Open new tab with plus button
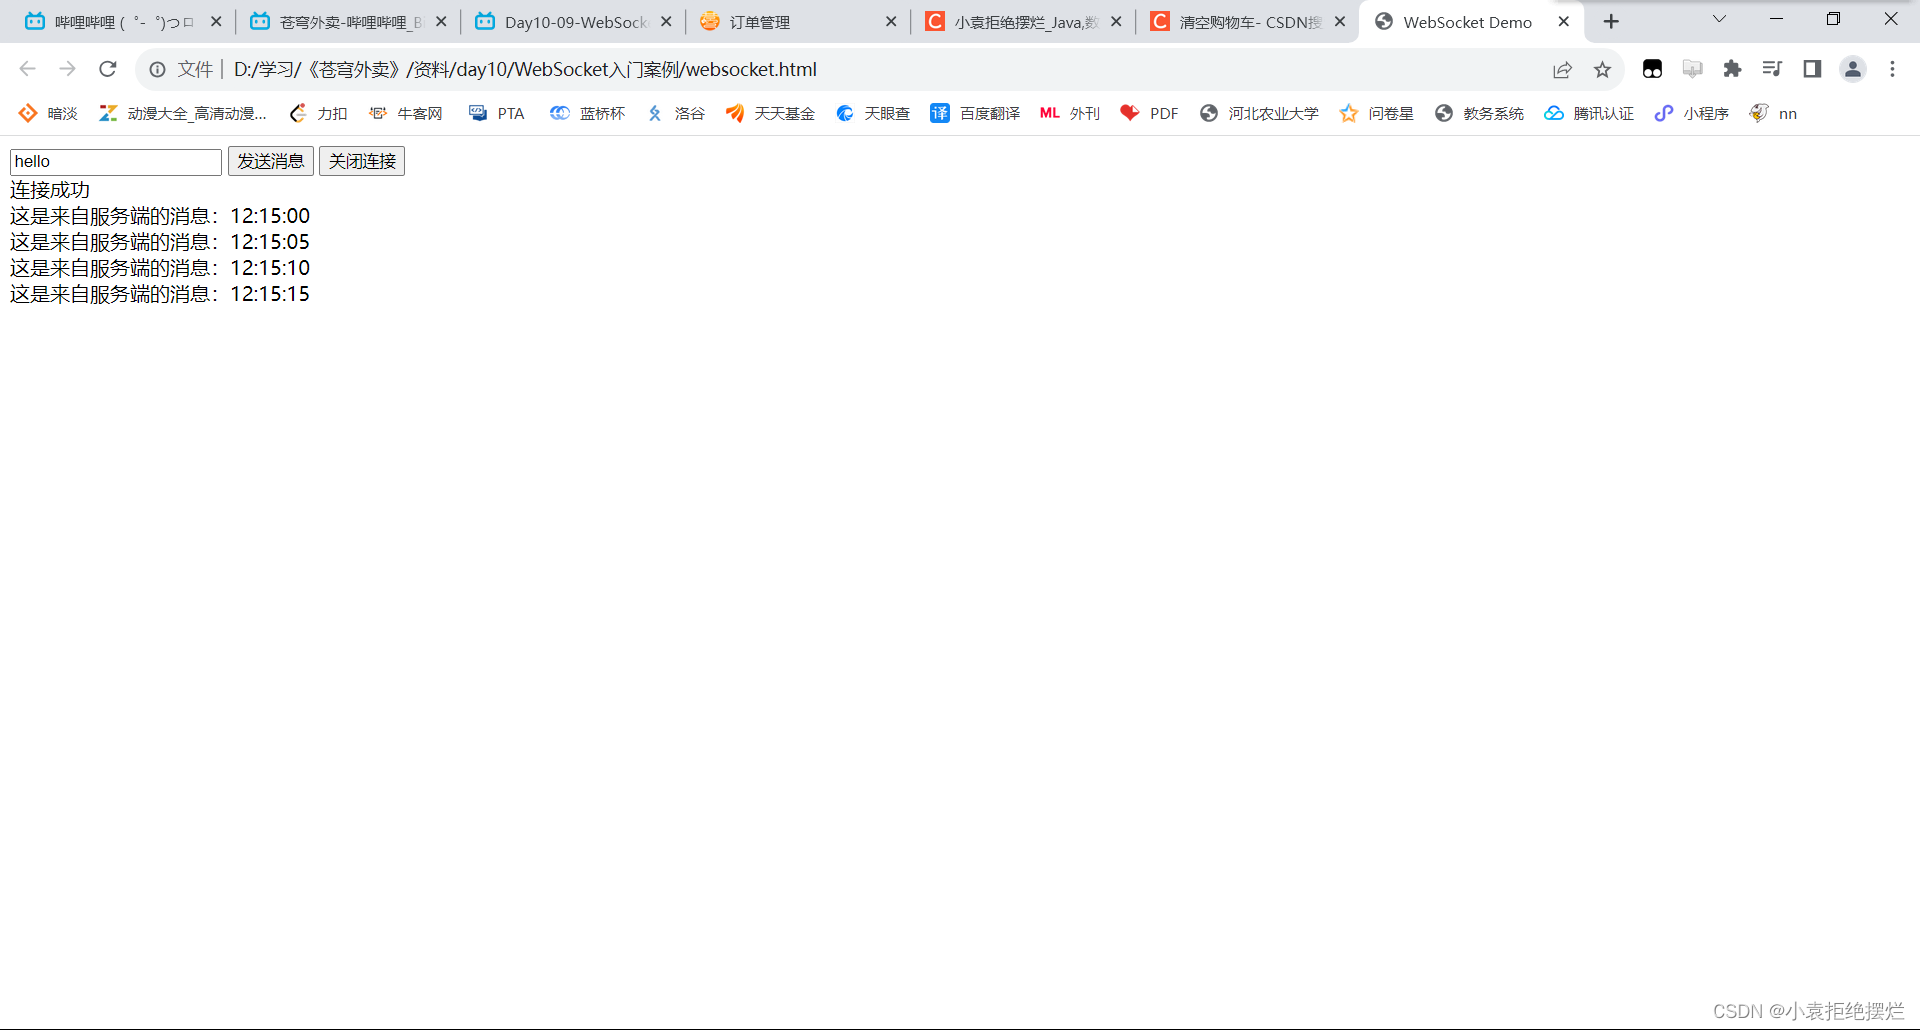Screen dimensions: 1920x1030 pyautogui.click(x=1611, y=21)
